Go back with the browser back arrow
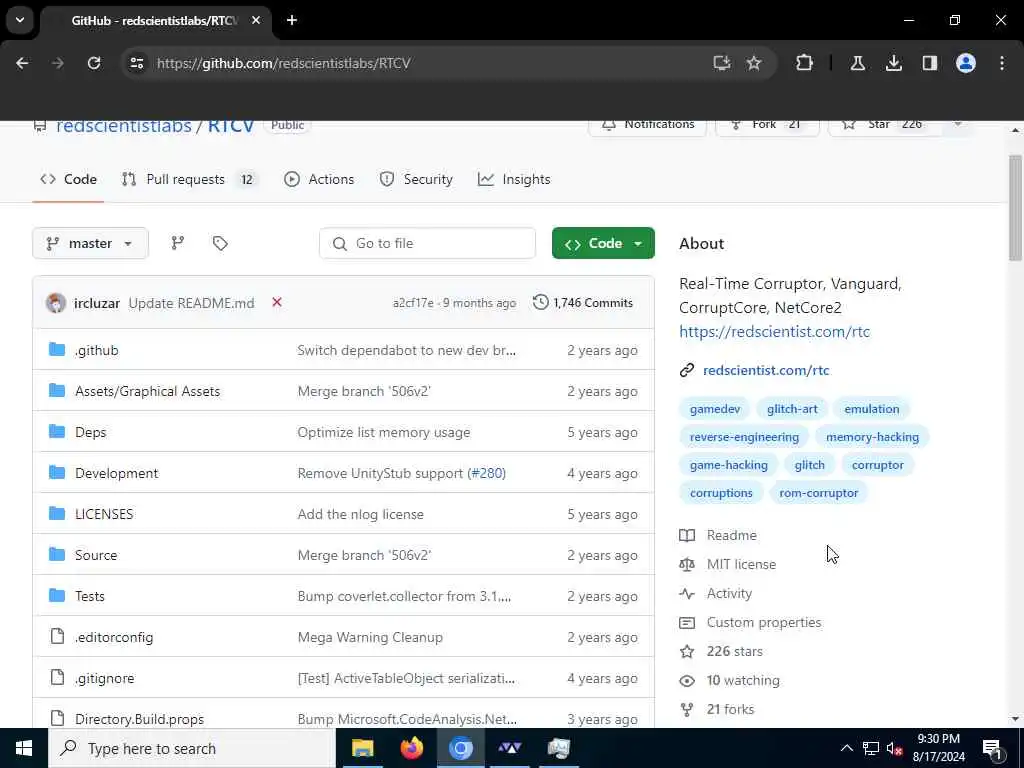Viewport: 1024px width, 768px height. pyautogui.click(x=22, y=63)
